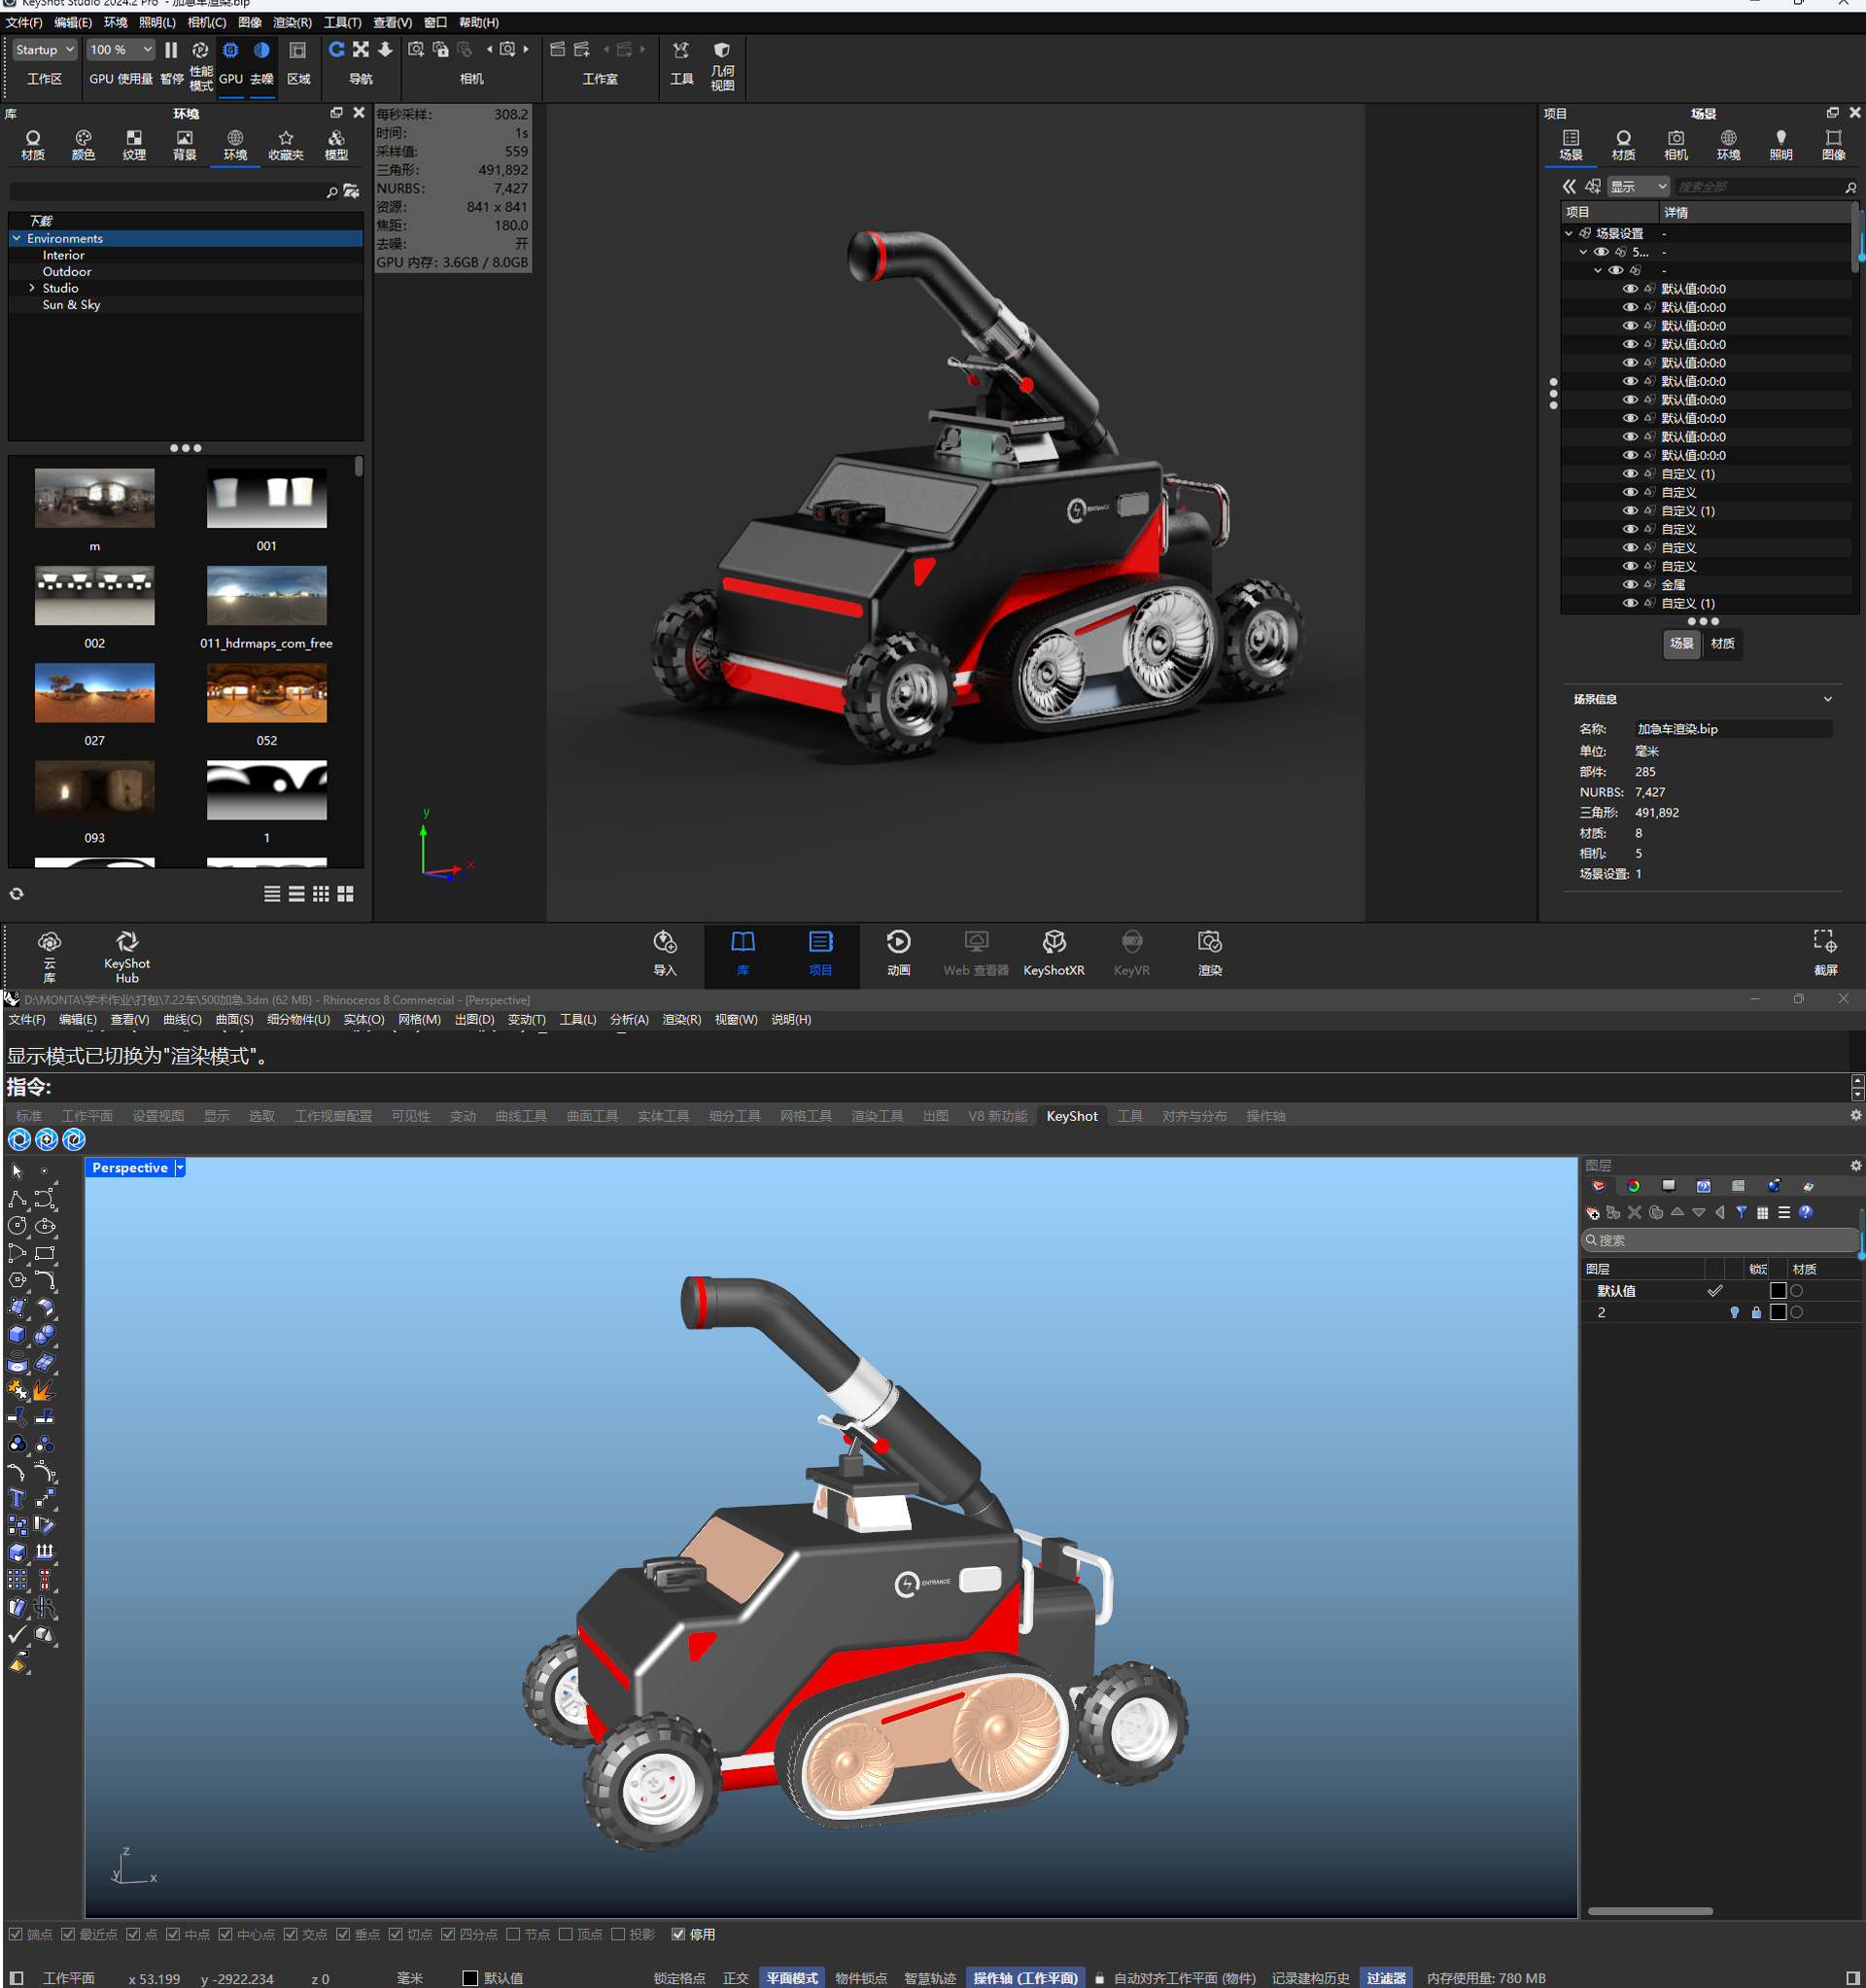Expand the Studio environments folder
Viewport: 1866px width, 1988px height.
tap(32, 288)
